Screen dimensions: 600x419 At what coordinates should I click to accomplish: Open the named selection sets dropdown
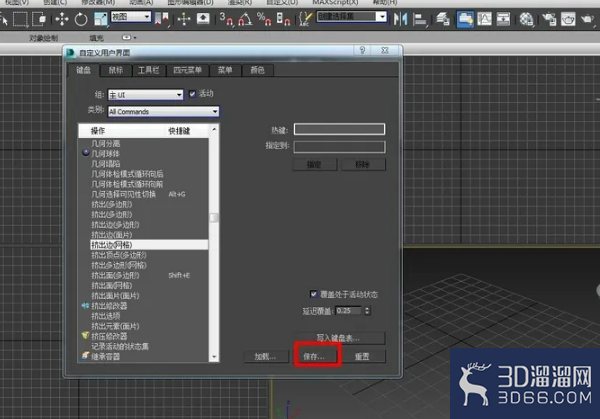[352, 16]
